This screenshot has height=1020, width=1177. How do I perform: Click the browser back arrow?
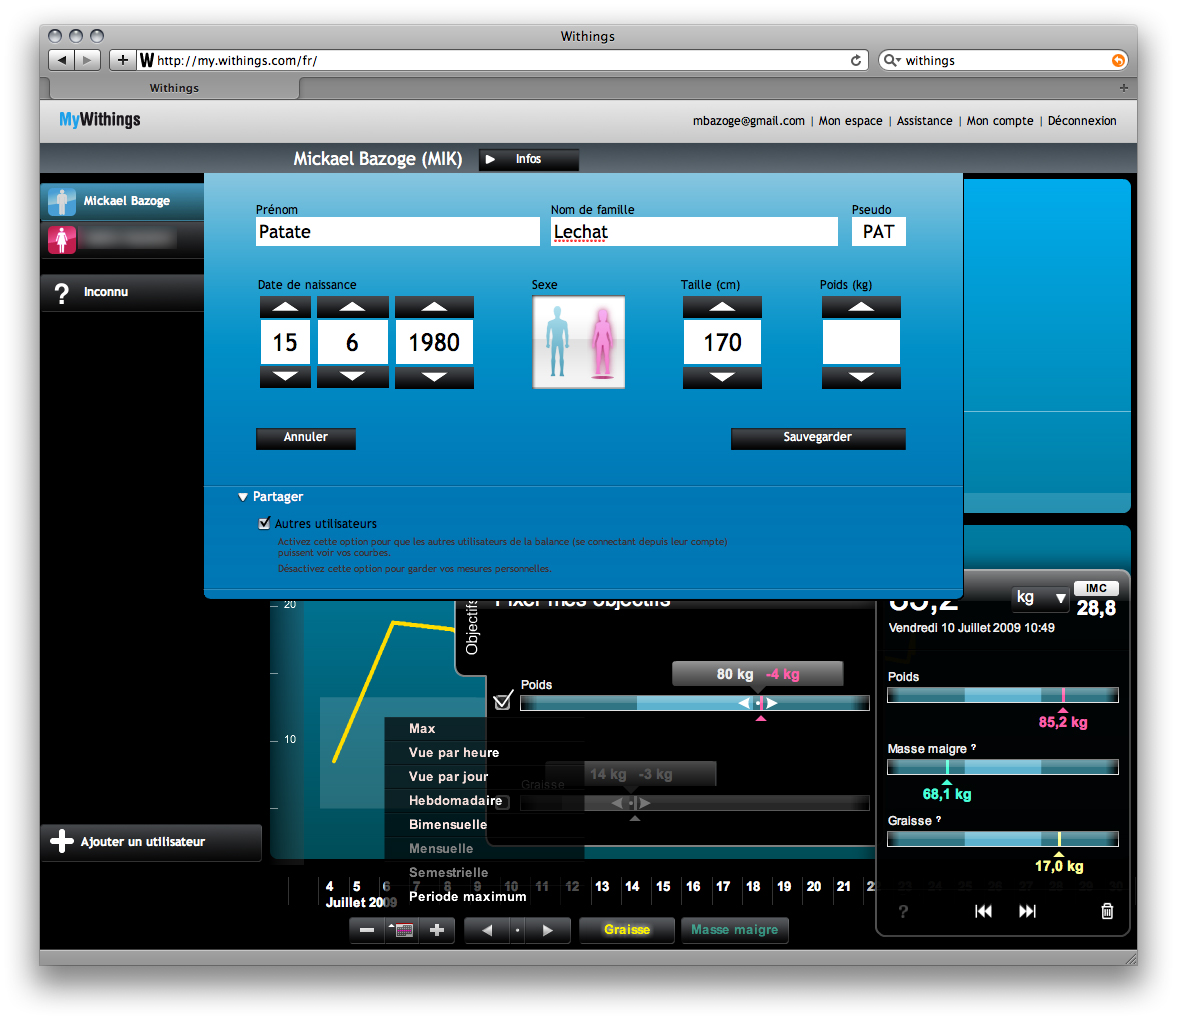pyautogui.click(x=62, y=60)
